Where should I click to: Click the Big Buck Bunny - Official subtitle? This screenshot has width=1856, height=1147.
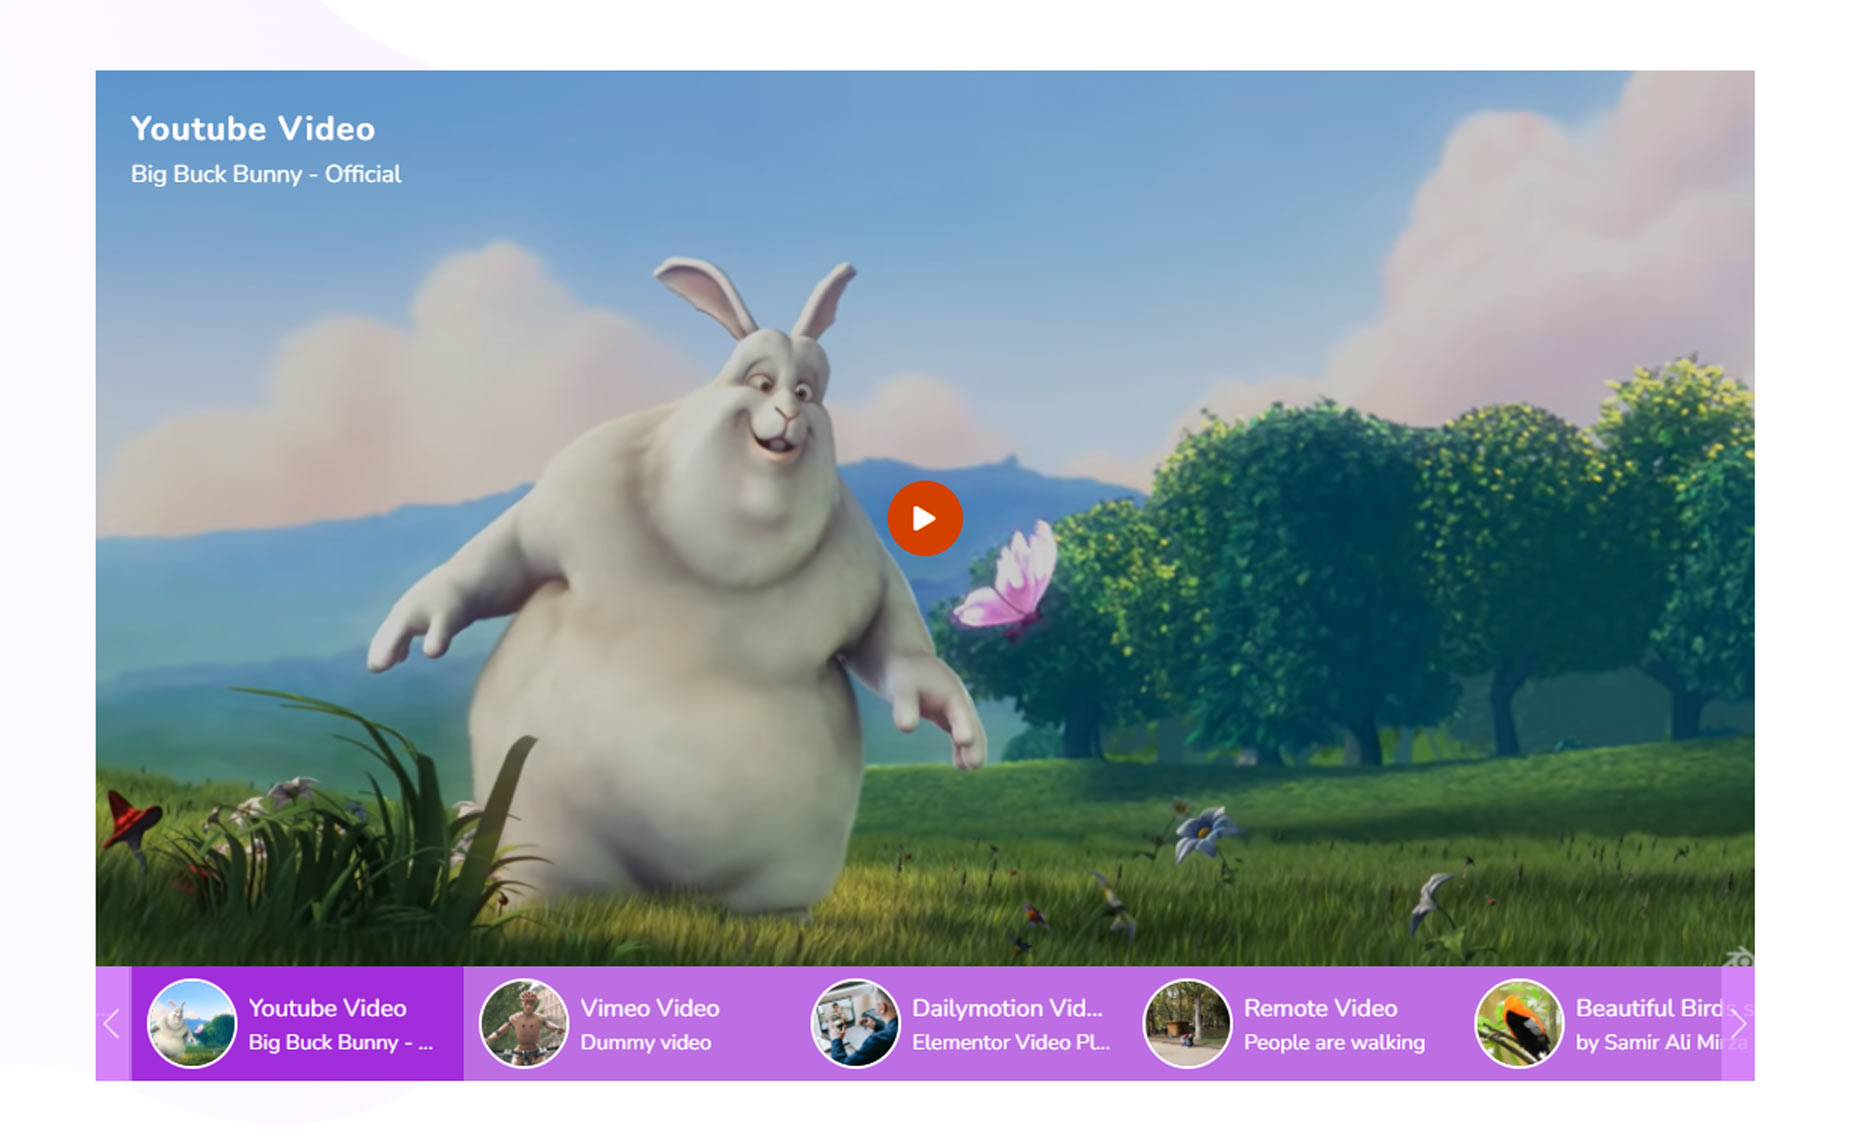[266, 174]
